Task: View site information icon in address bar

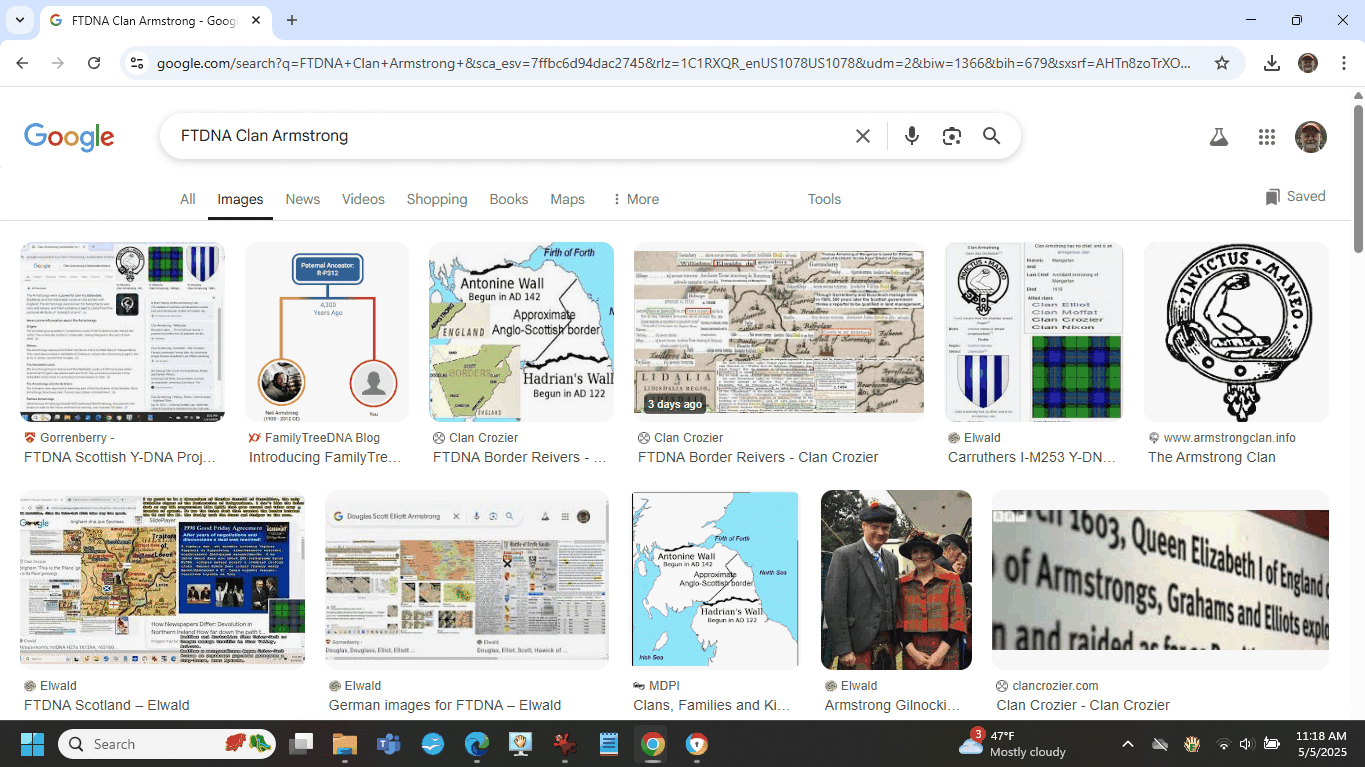Action: [x=139, y=63]
